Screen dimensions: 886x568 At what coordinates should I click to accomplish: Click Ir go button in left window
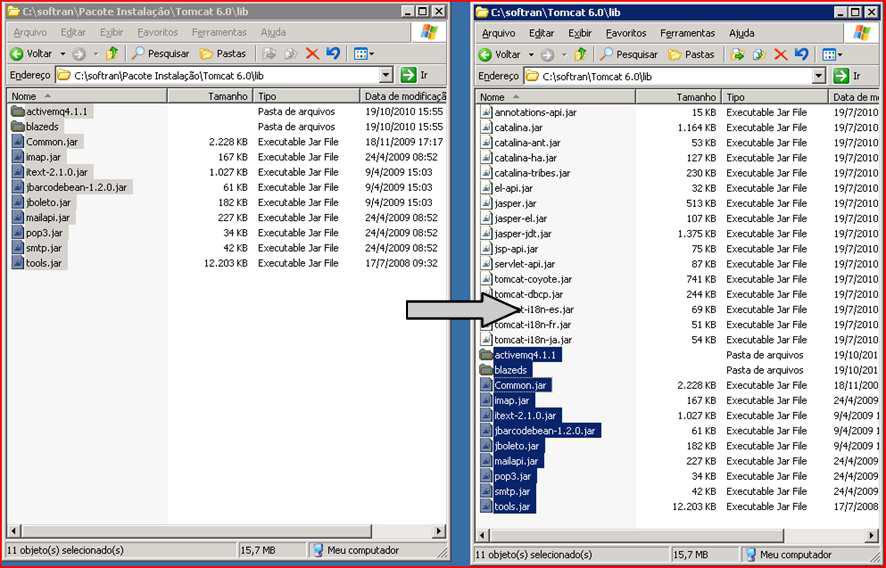click(415, 75)
